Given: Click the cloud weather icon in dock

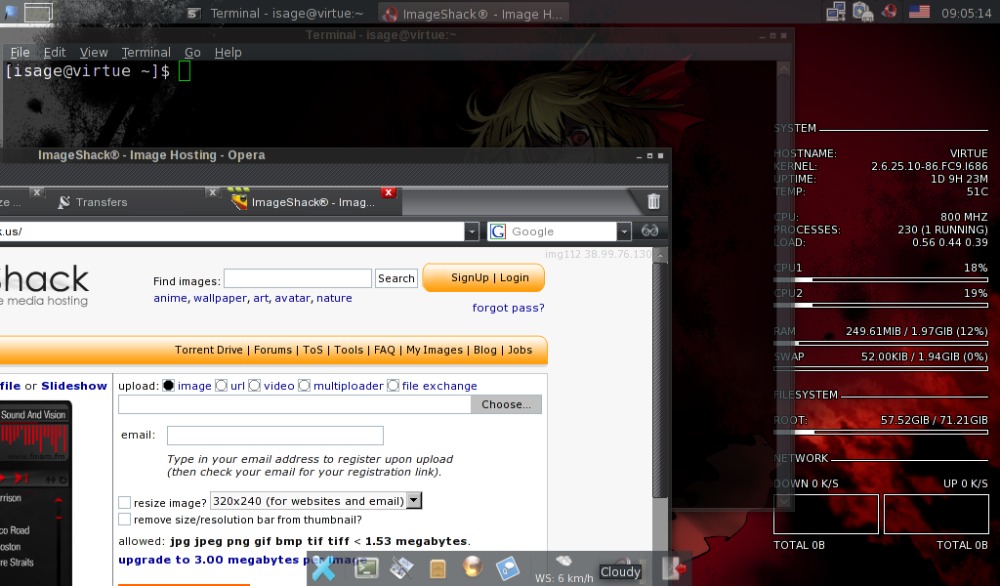Looking at the screenshot, I should coord(564,560).
